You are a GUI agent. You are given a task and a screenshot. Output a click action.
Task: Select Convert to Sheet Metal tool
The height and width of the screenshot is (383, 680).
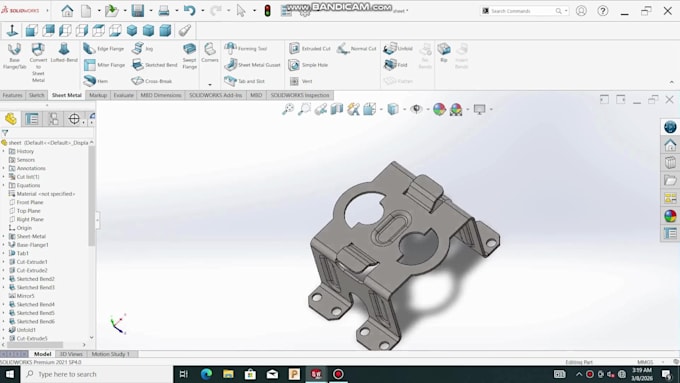pyautogui.click(x=38, y=62)
